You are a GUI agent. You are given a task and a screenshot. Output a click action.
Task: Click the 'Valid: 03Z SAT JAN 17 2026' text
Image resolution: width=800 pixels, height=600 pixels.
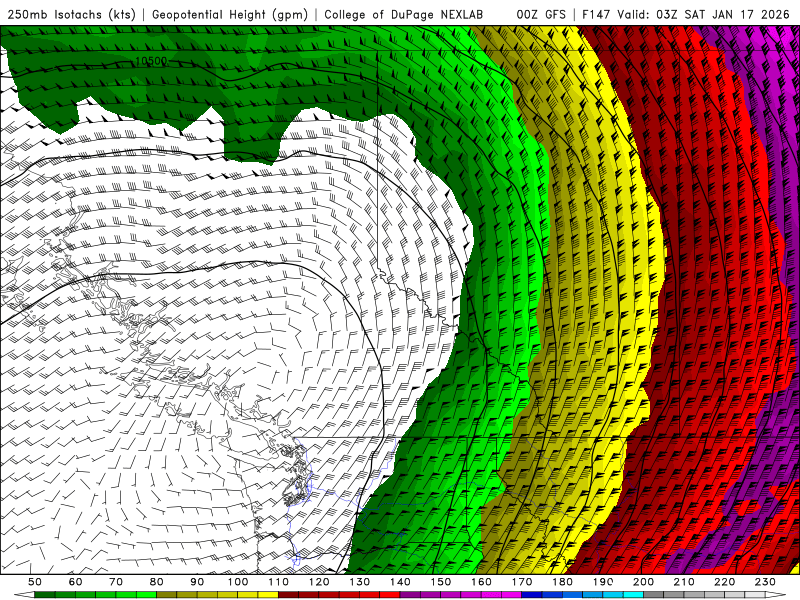click(x=703, y=14)
